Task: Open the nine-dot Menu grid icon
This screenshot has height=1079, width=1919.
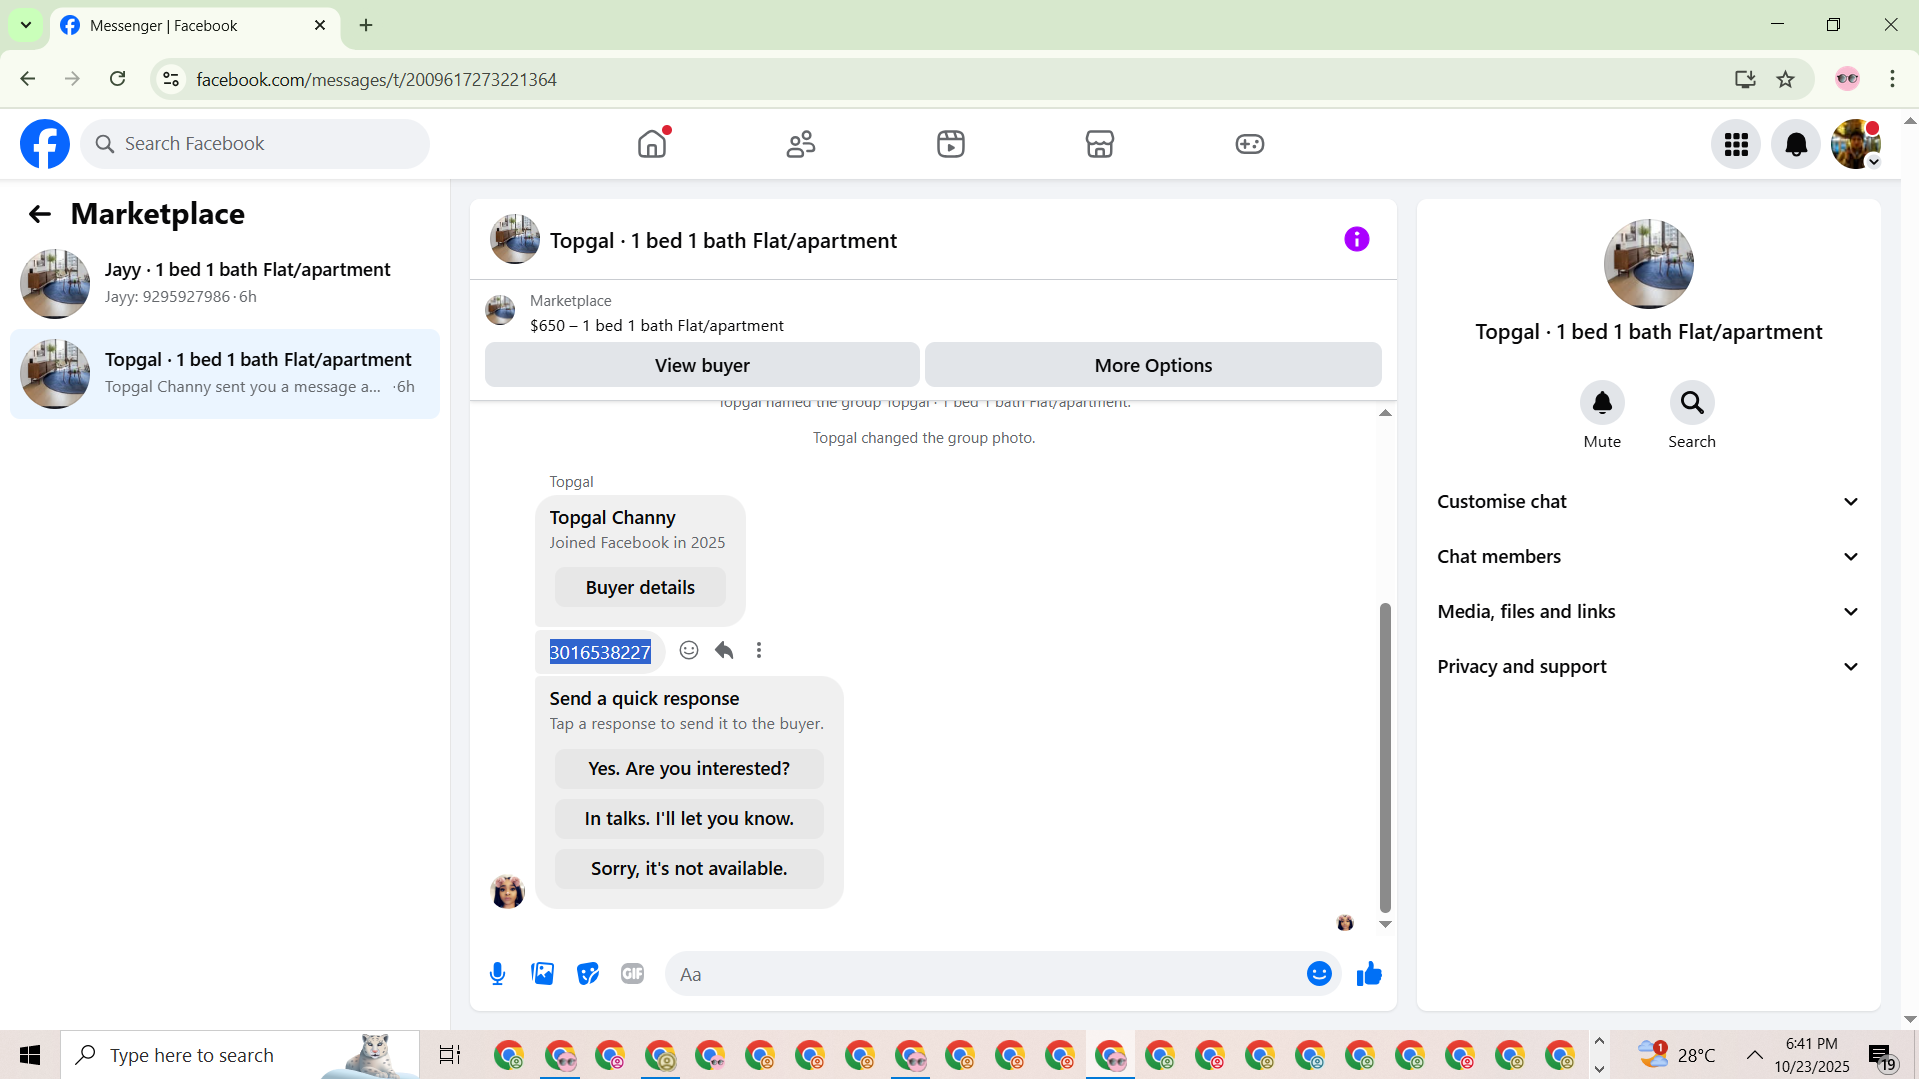Action: [1736, 144]
